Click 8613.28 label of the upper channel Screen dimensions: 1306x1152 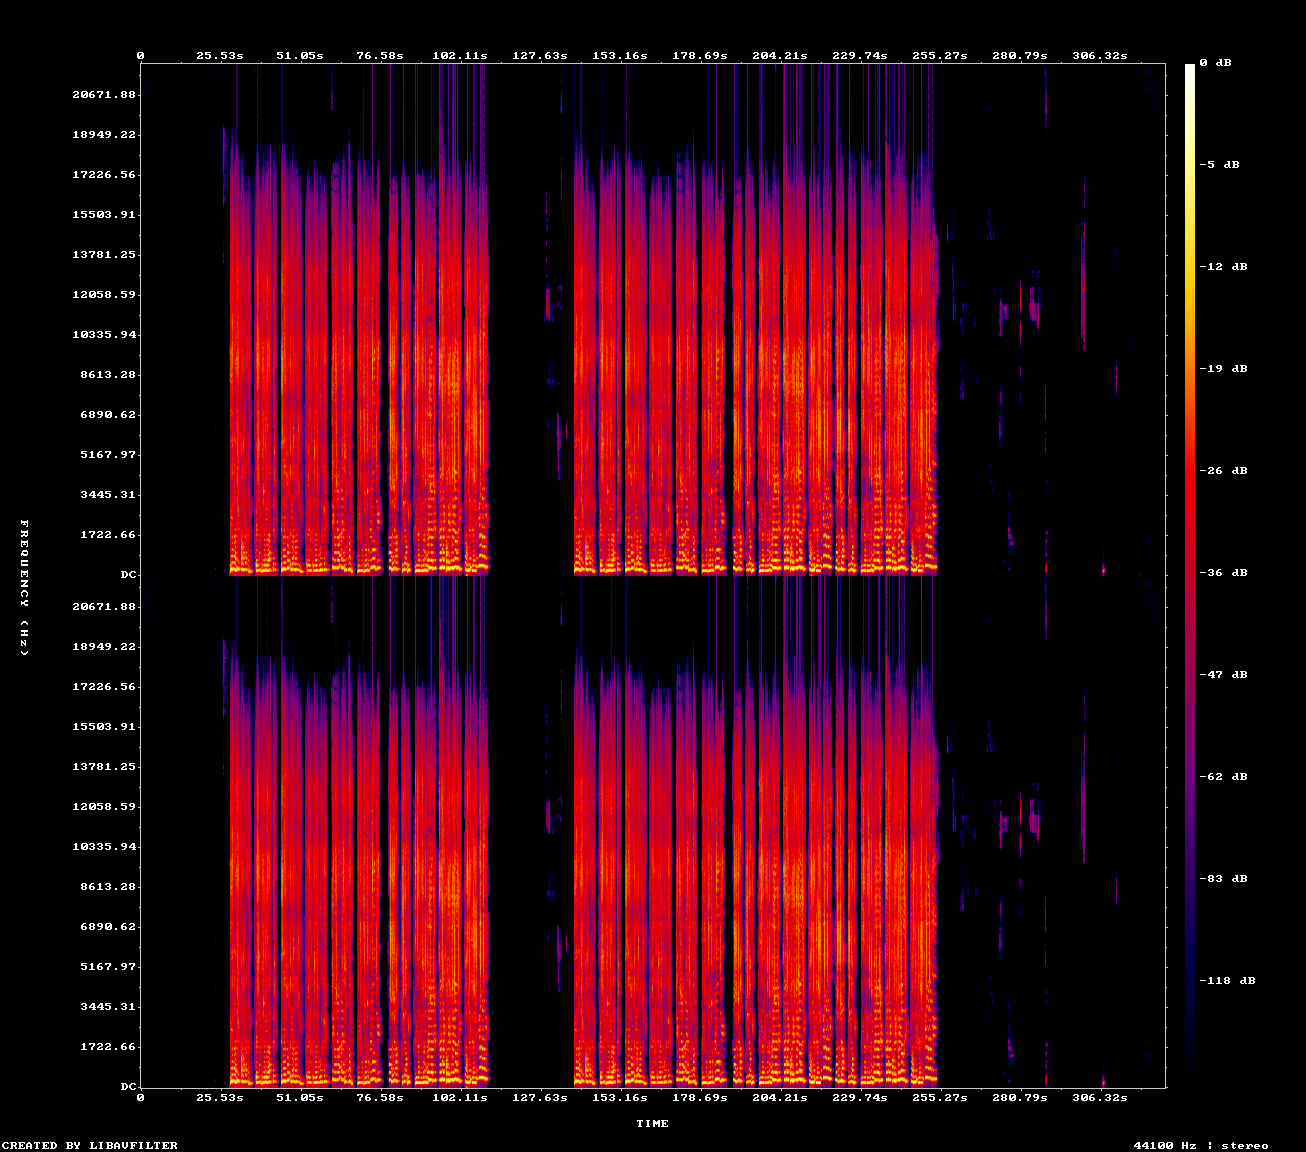point(108,375)
